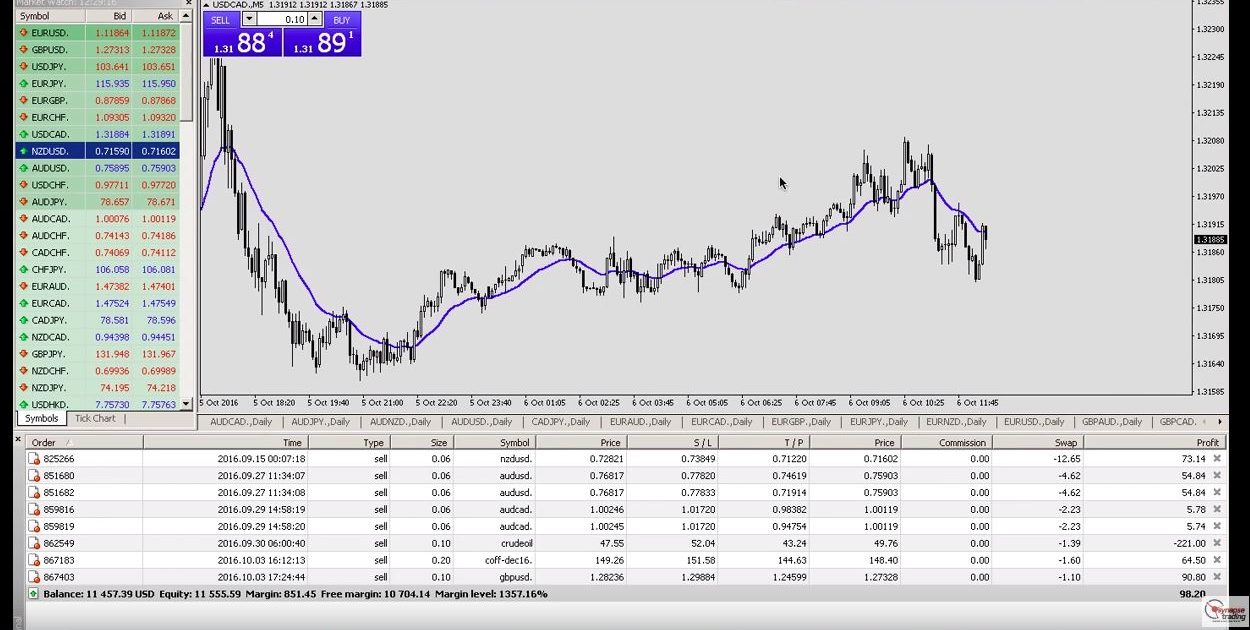Click the green balance icon in the summary row
The height and width of the screenshot is (630, 1250).
[34, 594]
